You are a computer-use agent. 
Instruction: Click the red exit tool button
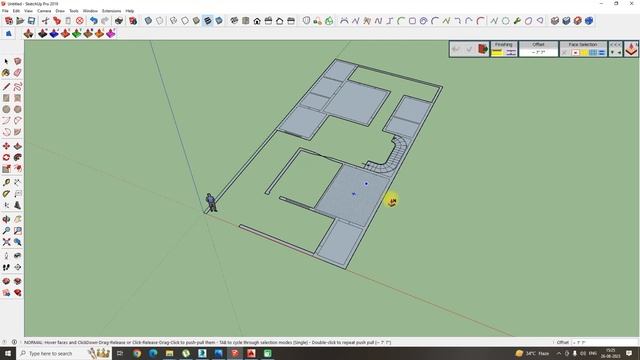pos(483,49)
